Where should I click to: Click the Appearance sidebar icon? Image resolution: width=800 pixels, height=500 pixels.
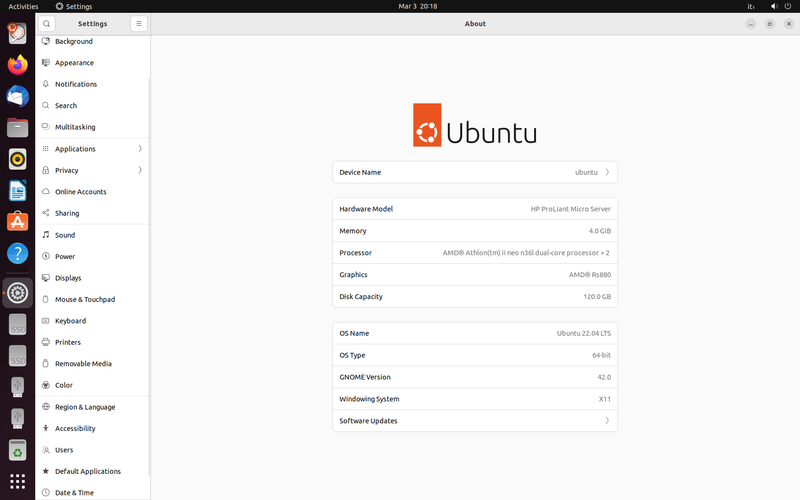[x=46, y=63]
